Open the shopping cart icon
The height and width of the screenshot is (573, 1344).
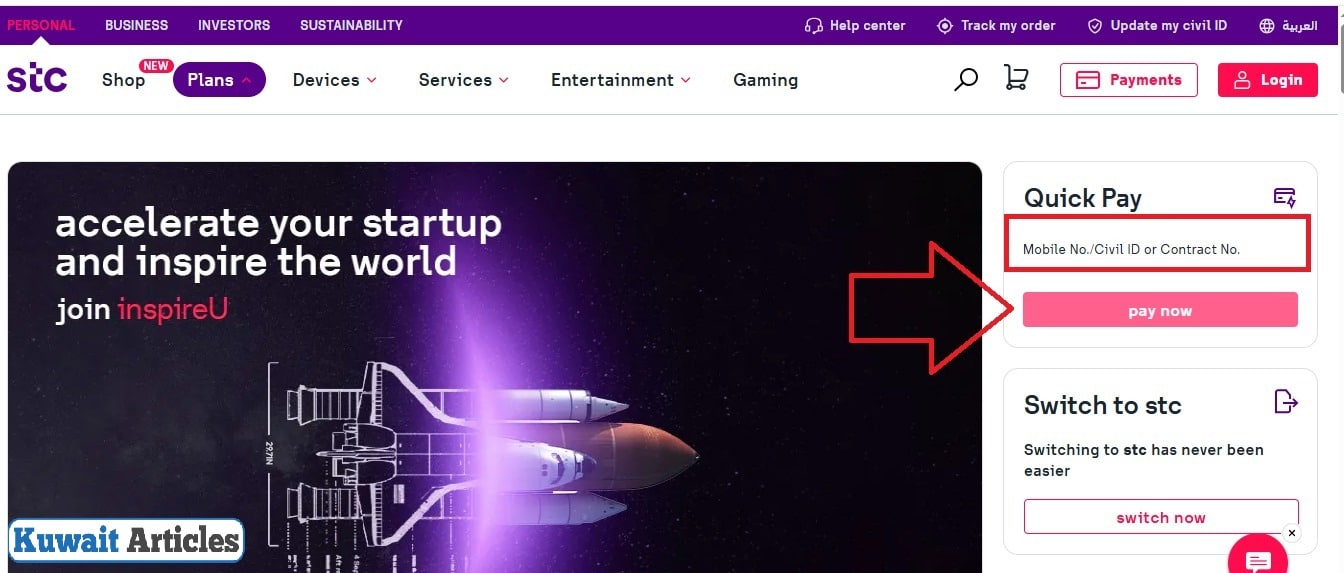1016,79
